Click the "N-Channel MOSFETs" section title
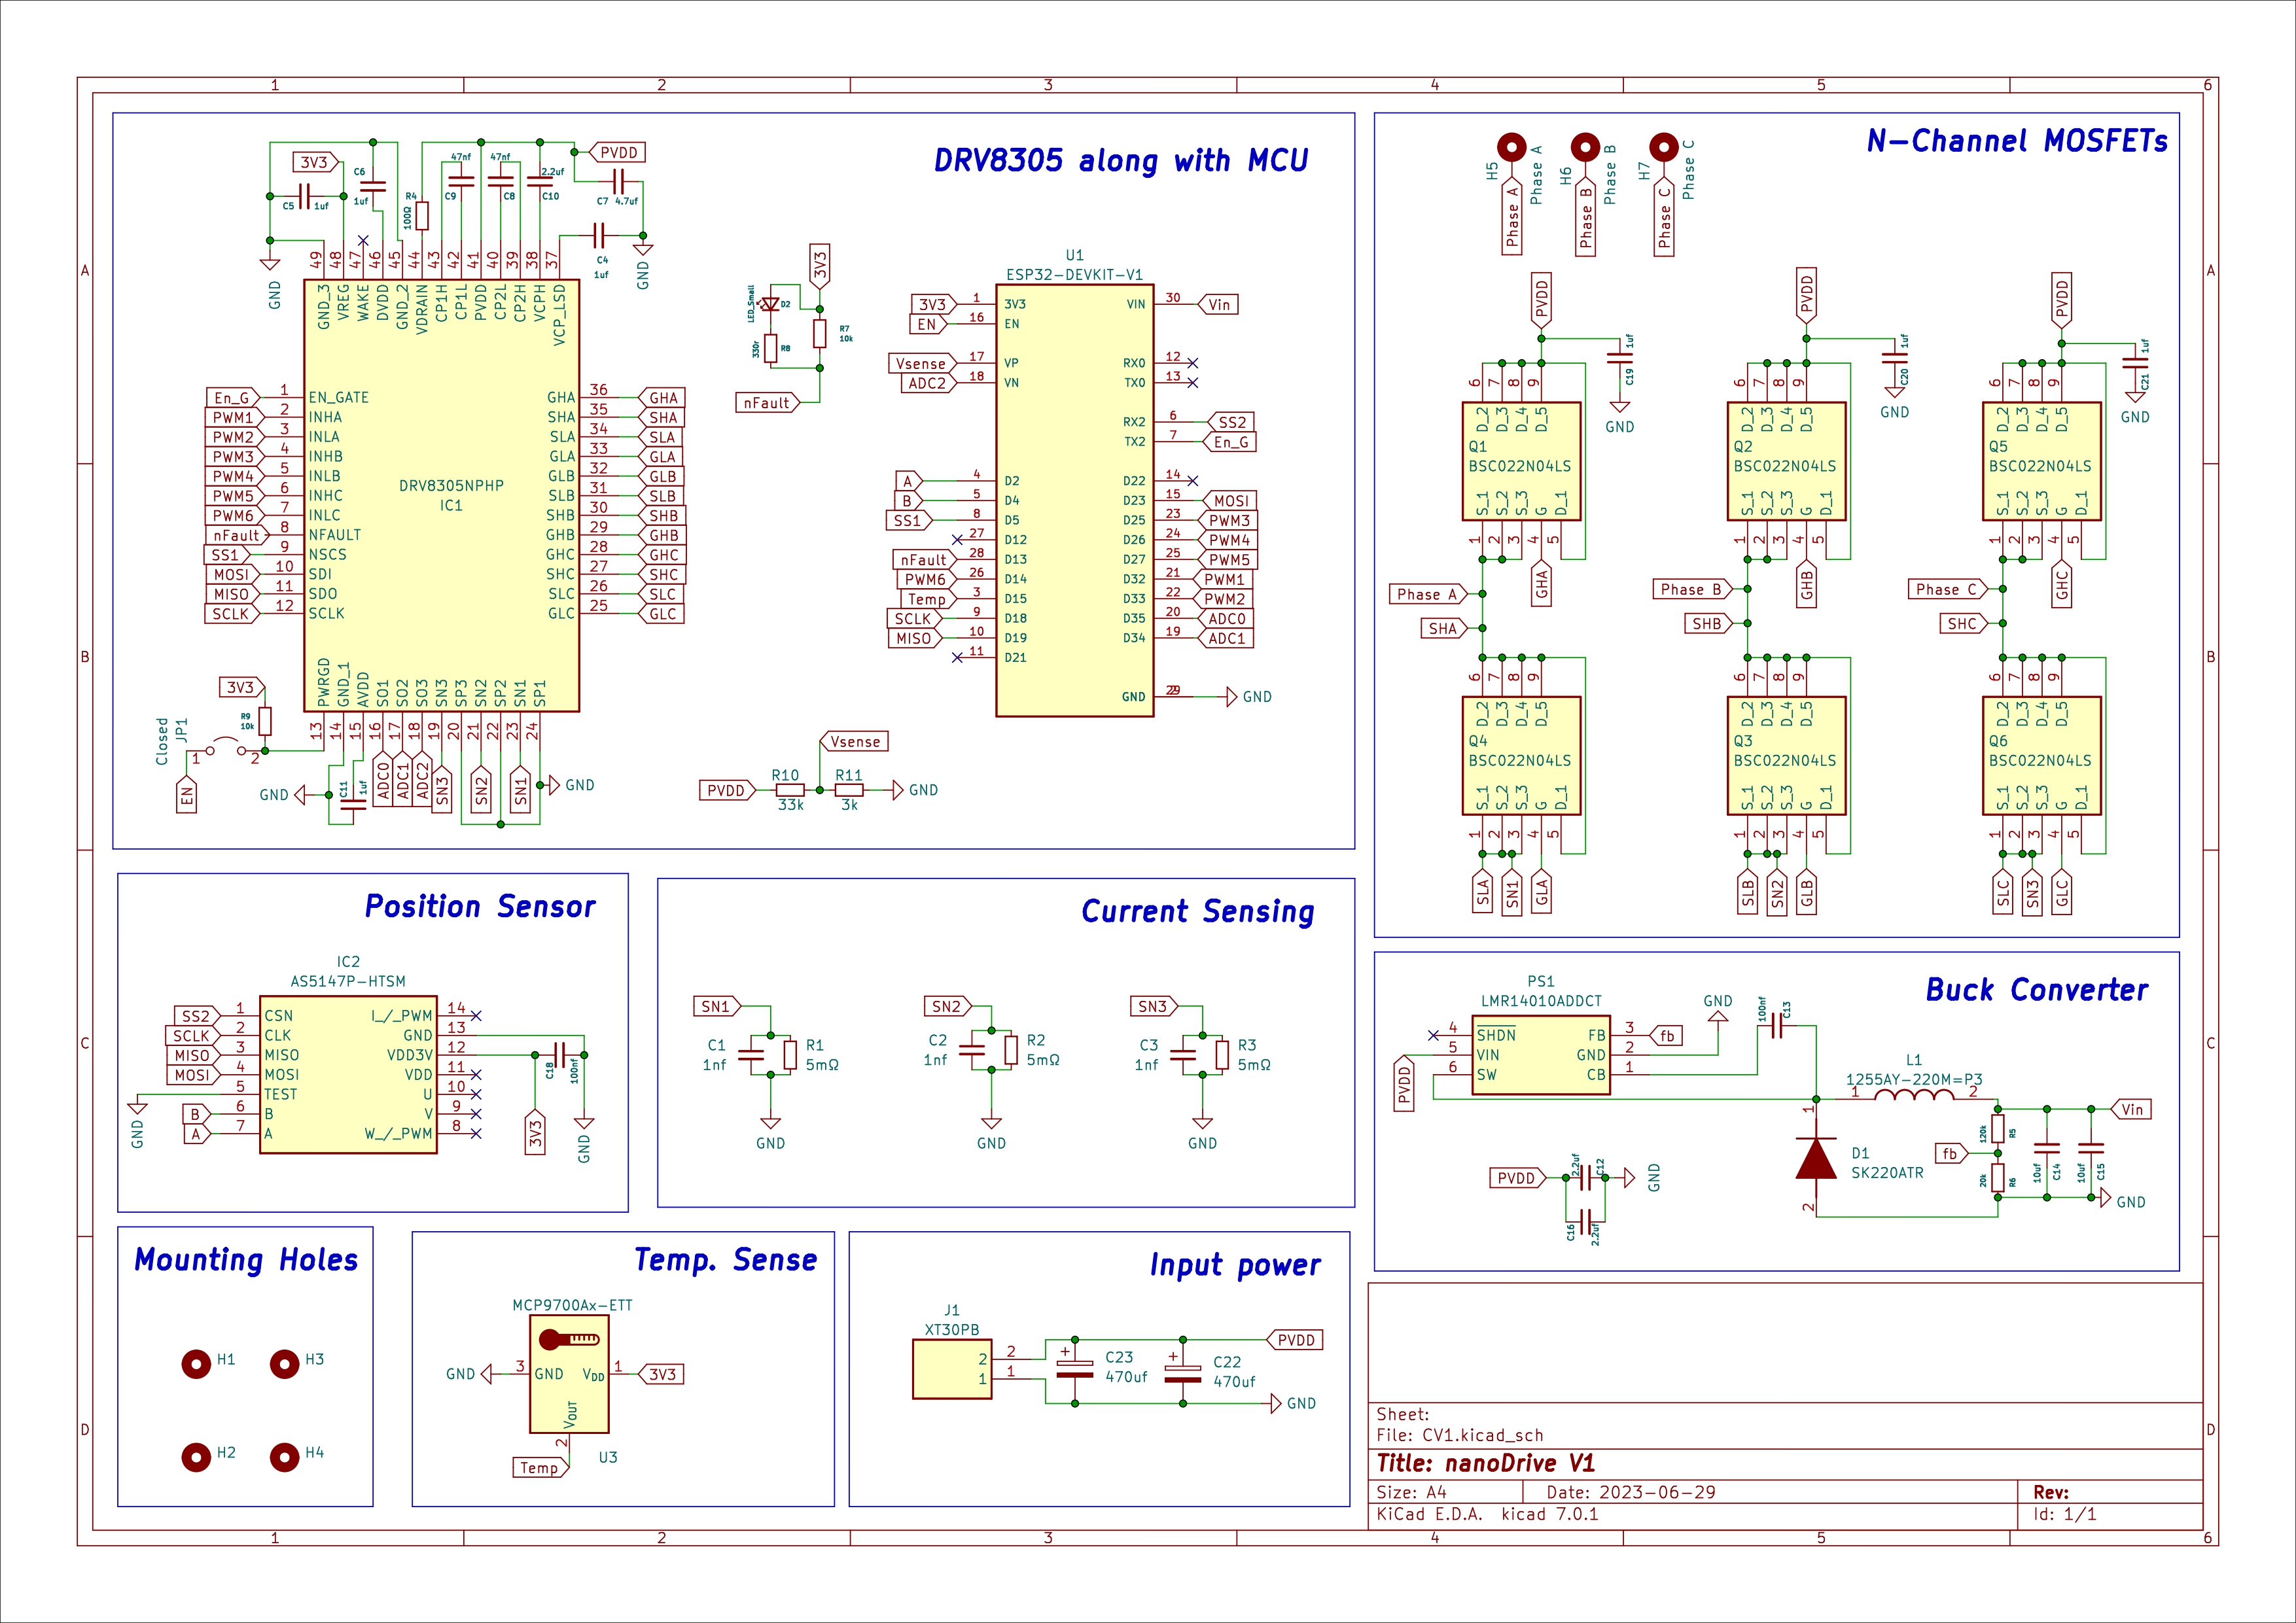This screenshot has height=1623, width=2296. 2017,141
